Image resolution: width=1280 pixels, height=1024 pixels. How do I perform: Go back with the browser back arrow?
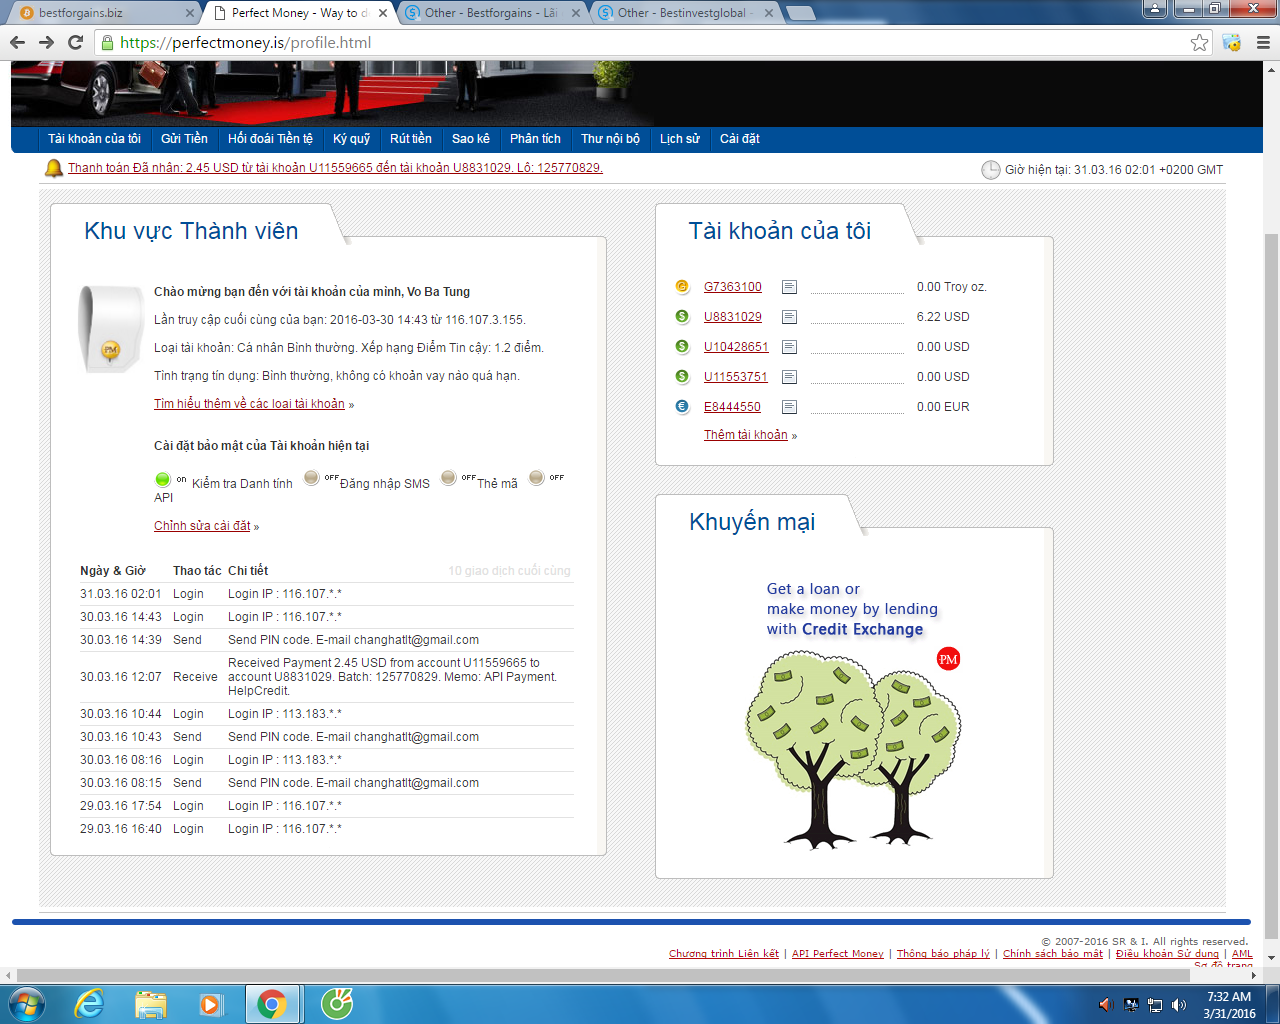(17, 42)
